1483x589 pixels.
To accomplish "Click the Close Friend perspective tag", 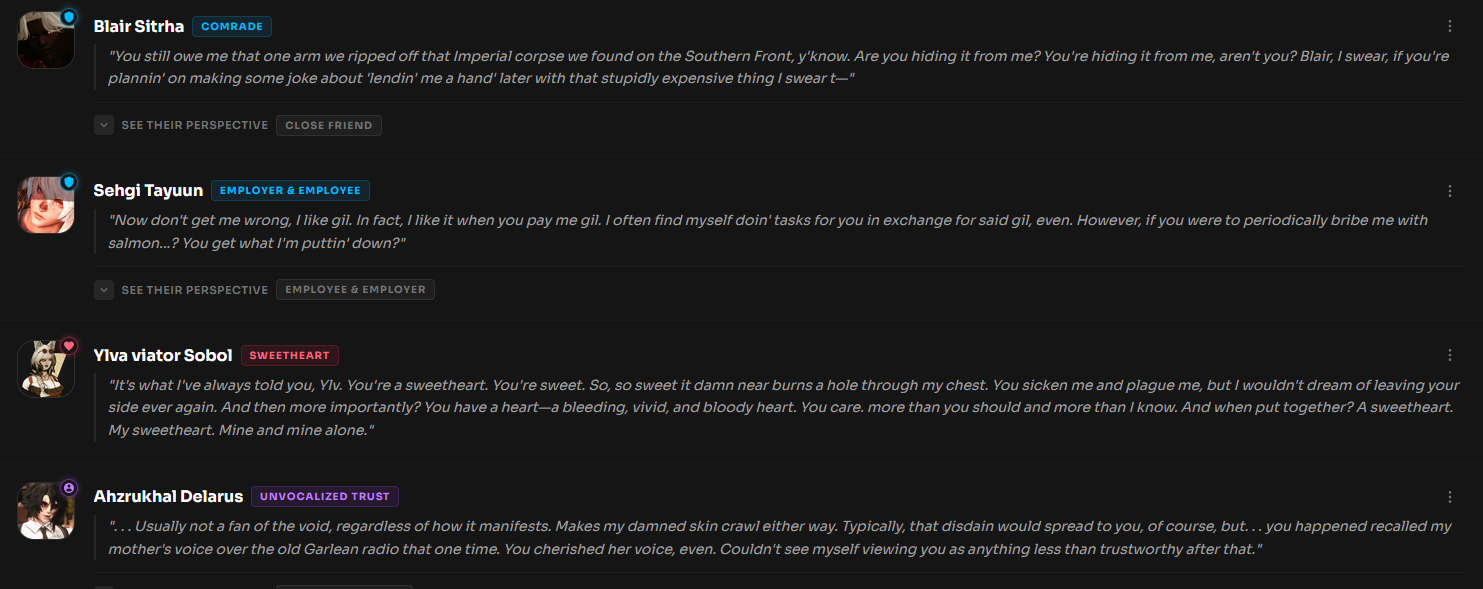I will click(x=328, y=126).
